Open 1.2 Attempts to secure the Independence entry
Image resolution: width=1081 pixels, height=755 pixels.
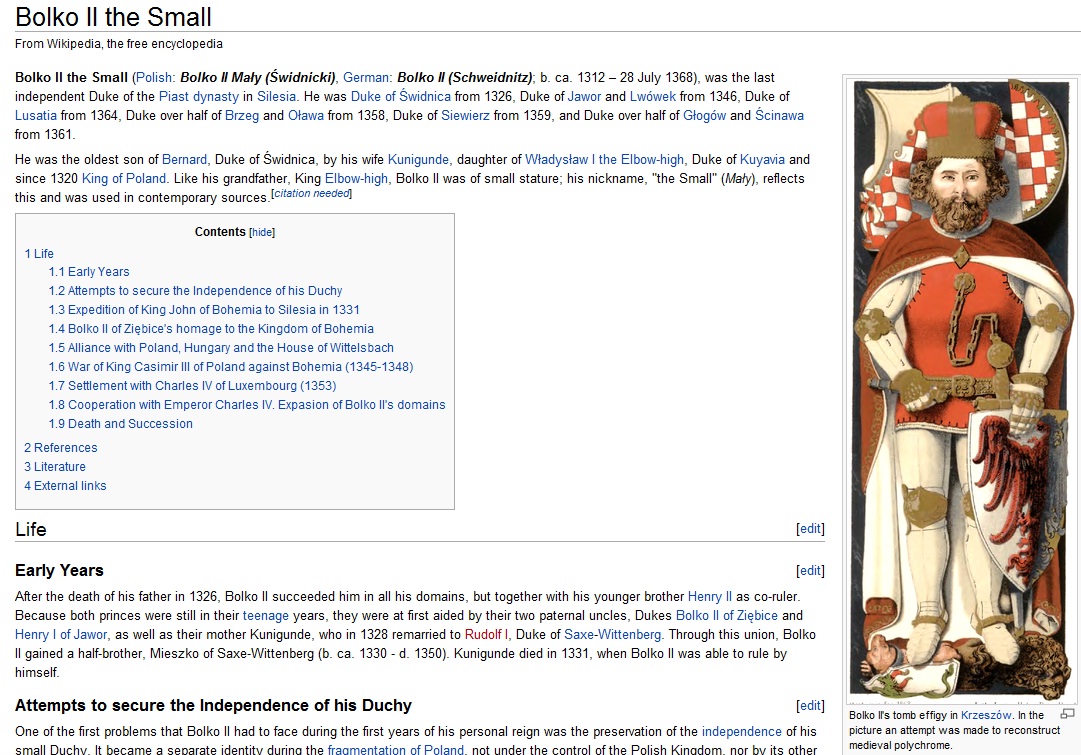click(195, 291)
